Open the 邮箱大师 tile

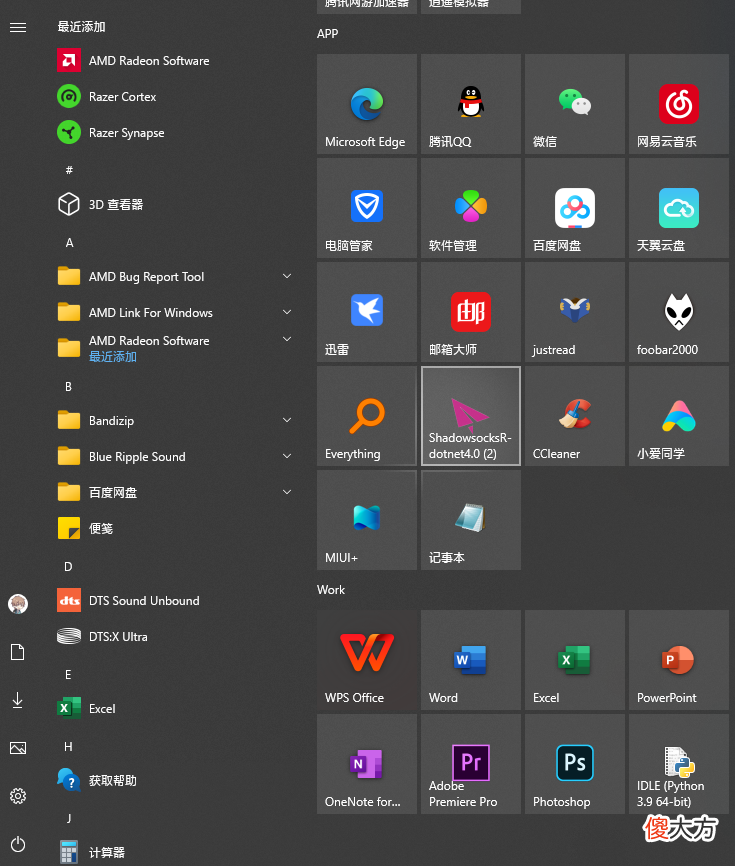click(x=470, y=312)
